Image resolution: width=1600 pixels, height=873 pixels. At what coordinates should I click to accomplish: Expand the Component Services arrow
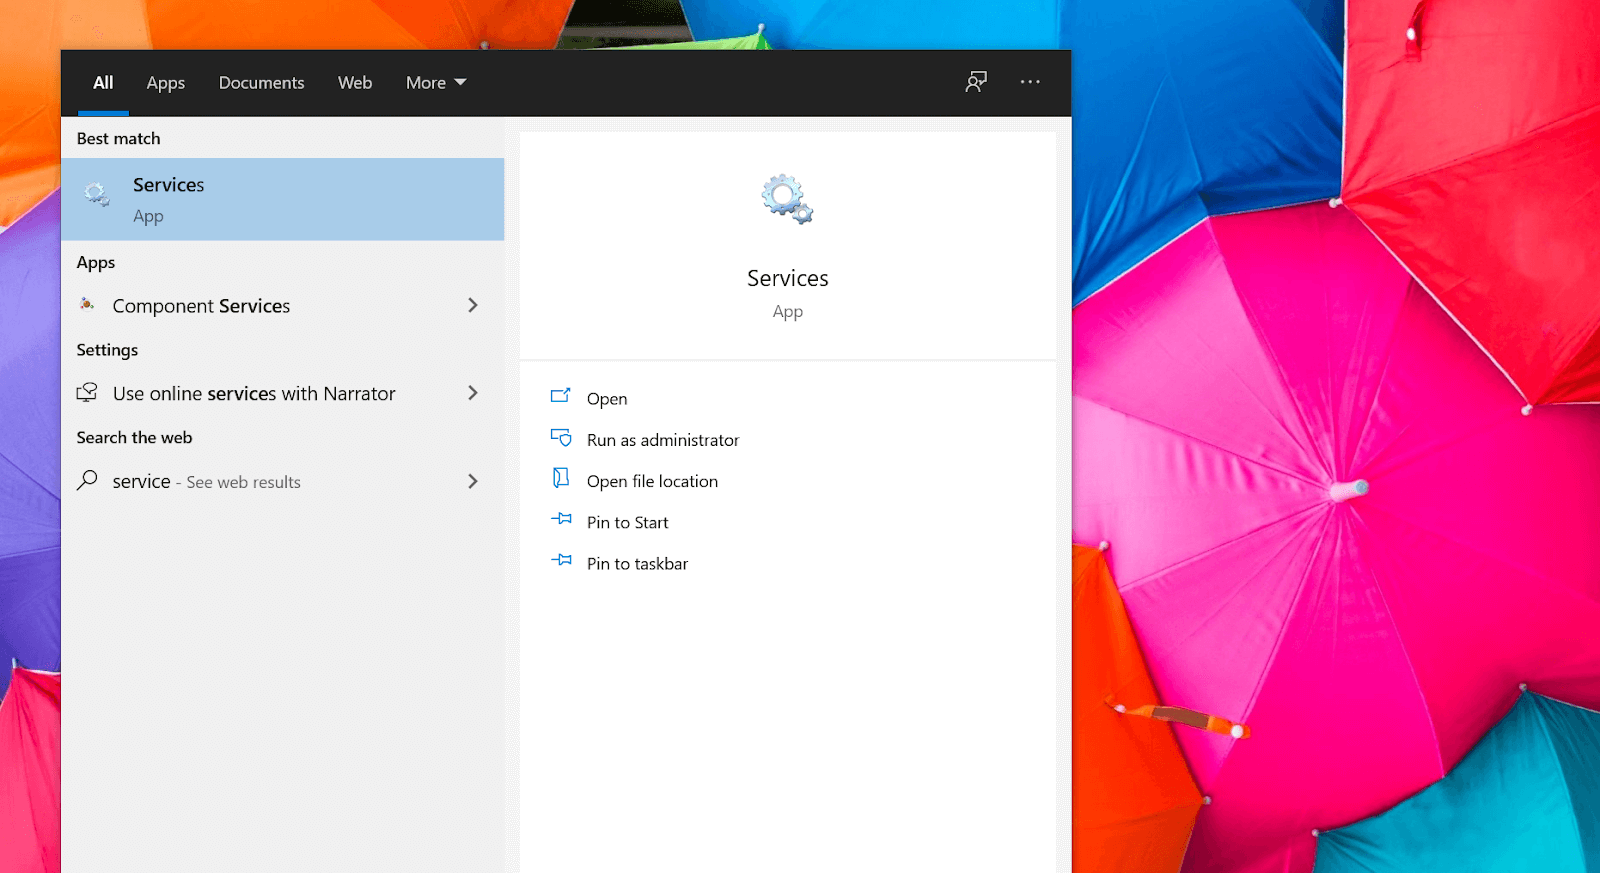coord(473,305)
